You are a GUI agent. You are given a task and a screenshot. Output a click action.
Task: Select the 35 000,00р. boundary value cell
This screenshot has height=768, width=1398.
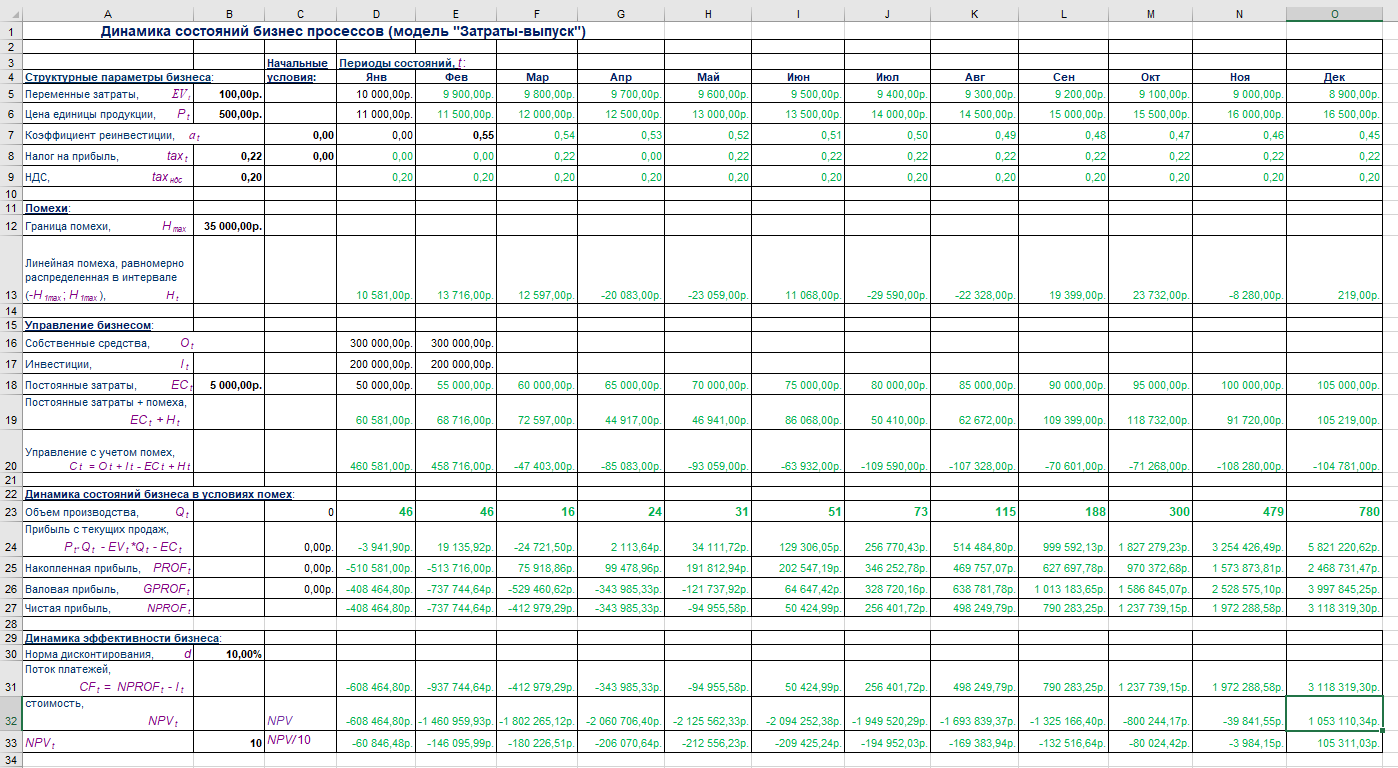pos(229,226)
